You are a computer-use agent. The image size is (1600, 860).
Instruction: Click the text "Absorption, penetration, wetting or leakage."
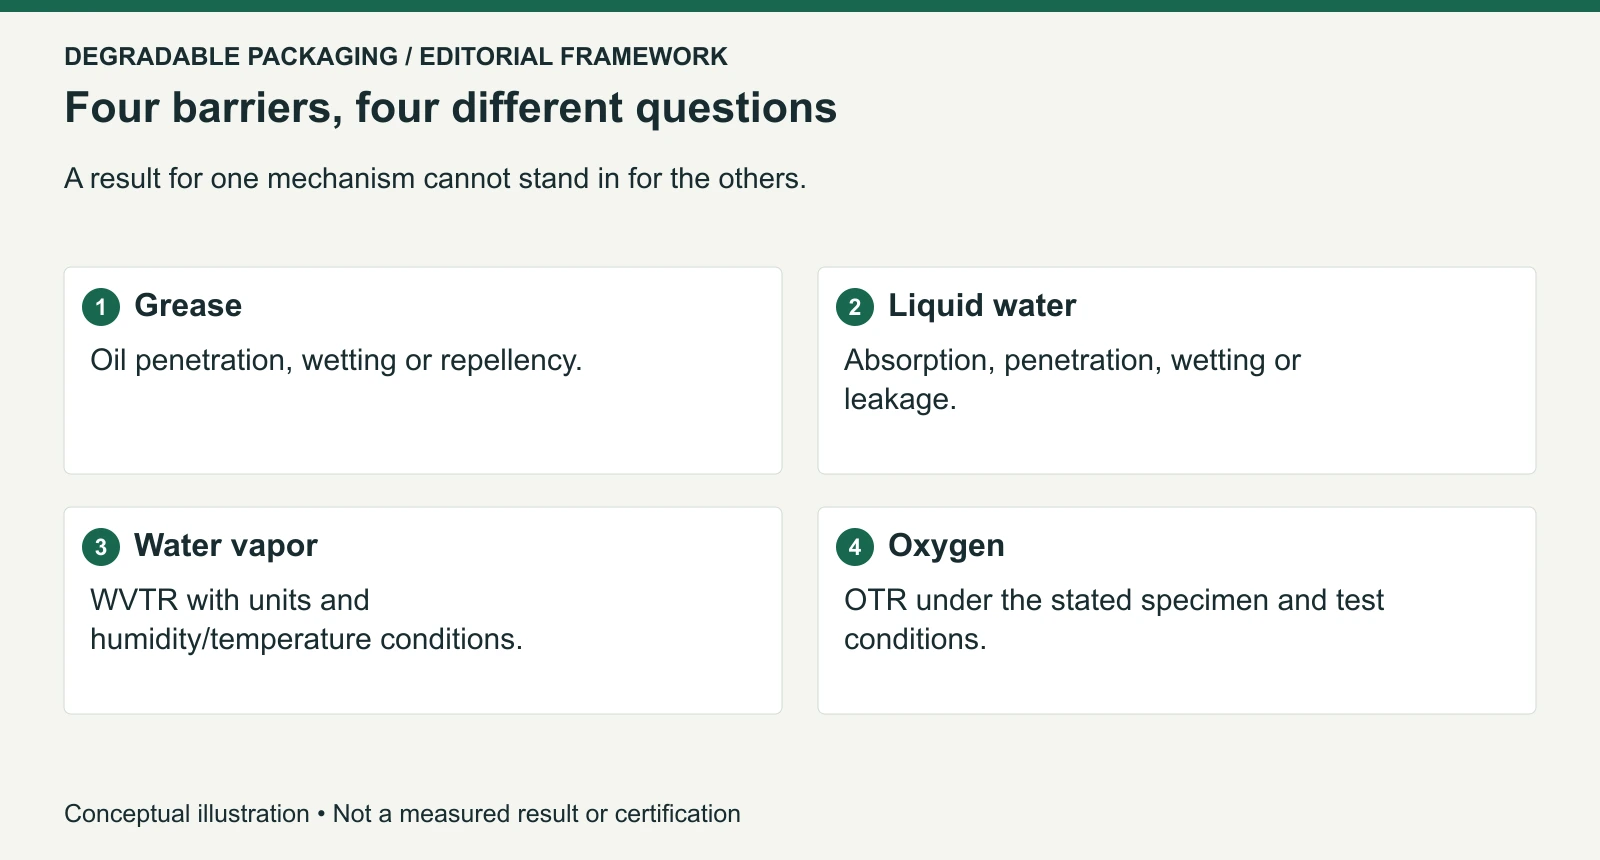(1072, 380)
